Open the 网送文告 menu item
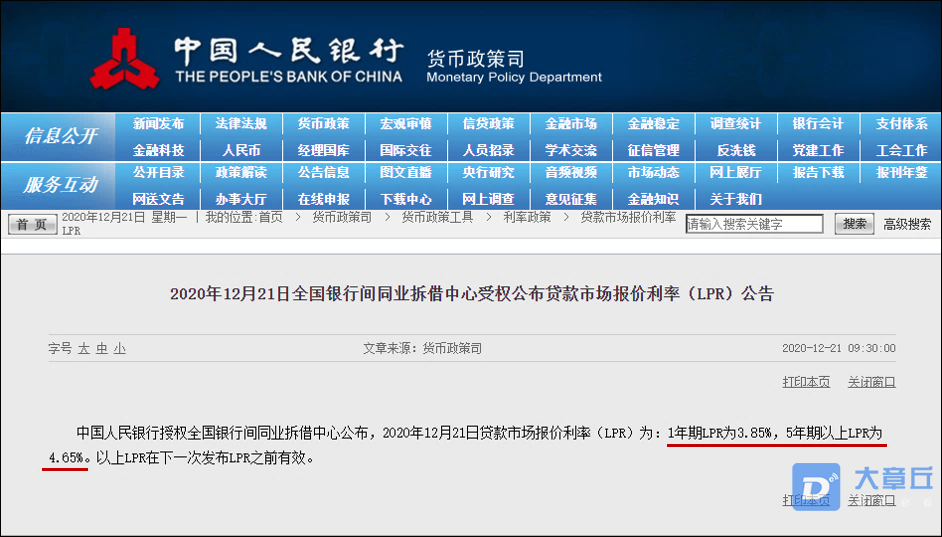 159,199
